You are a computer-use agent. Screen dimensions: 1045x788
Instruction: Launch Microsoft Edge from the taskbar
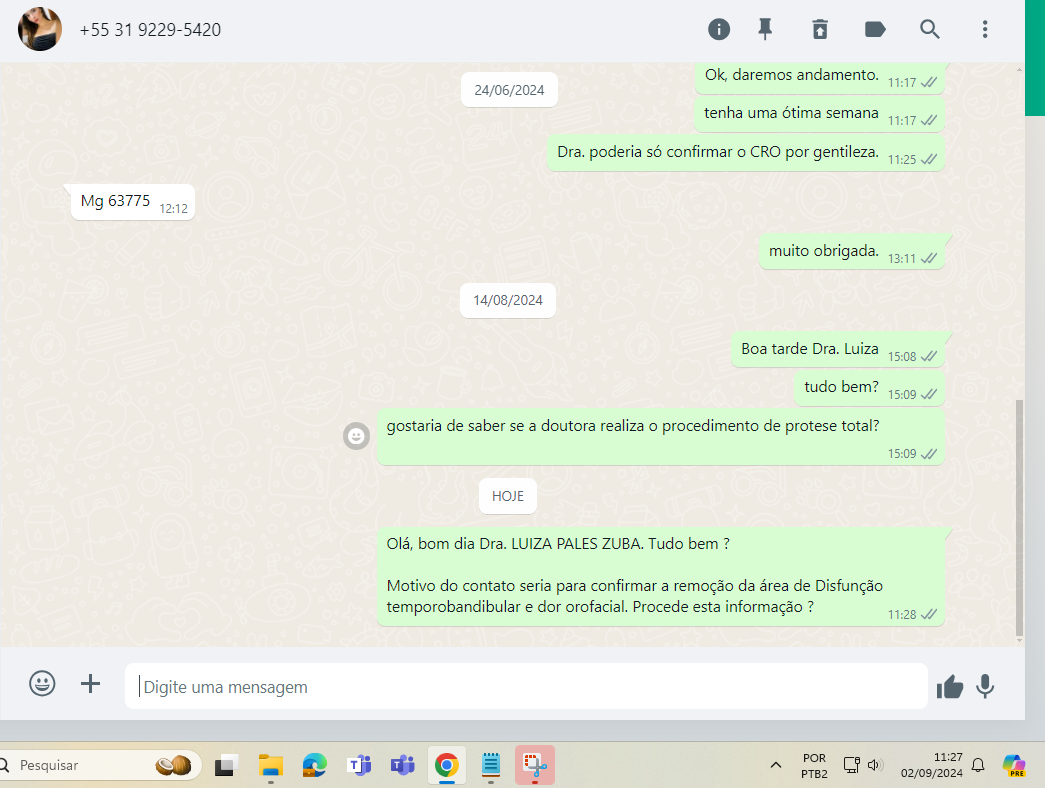315,765
